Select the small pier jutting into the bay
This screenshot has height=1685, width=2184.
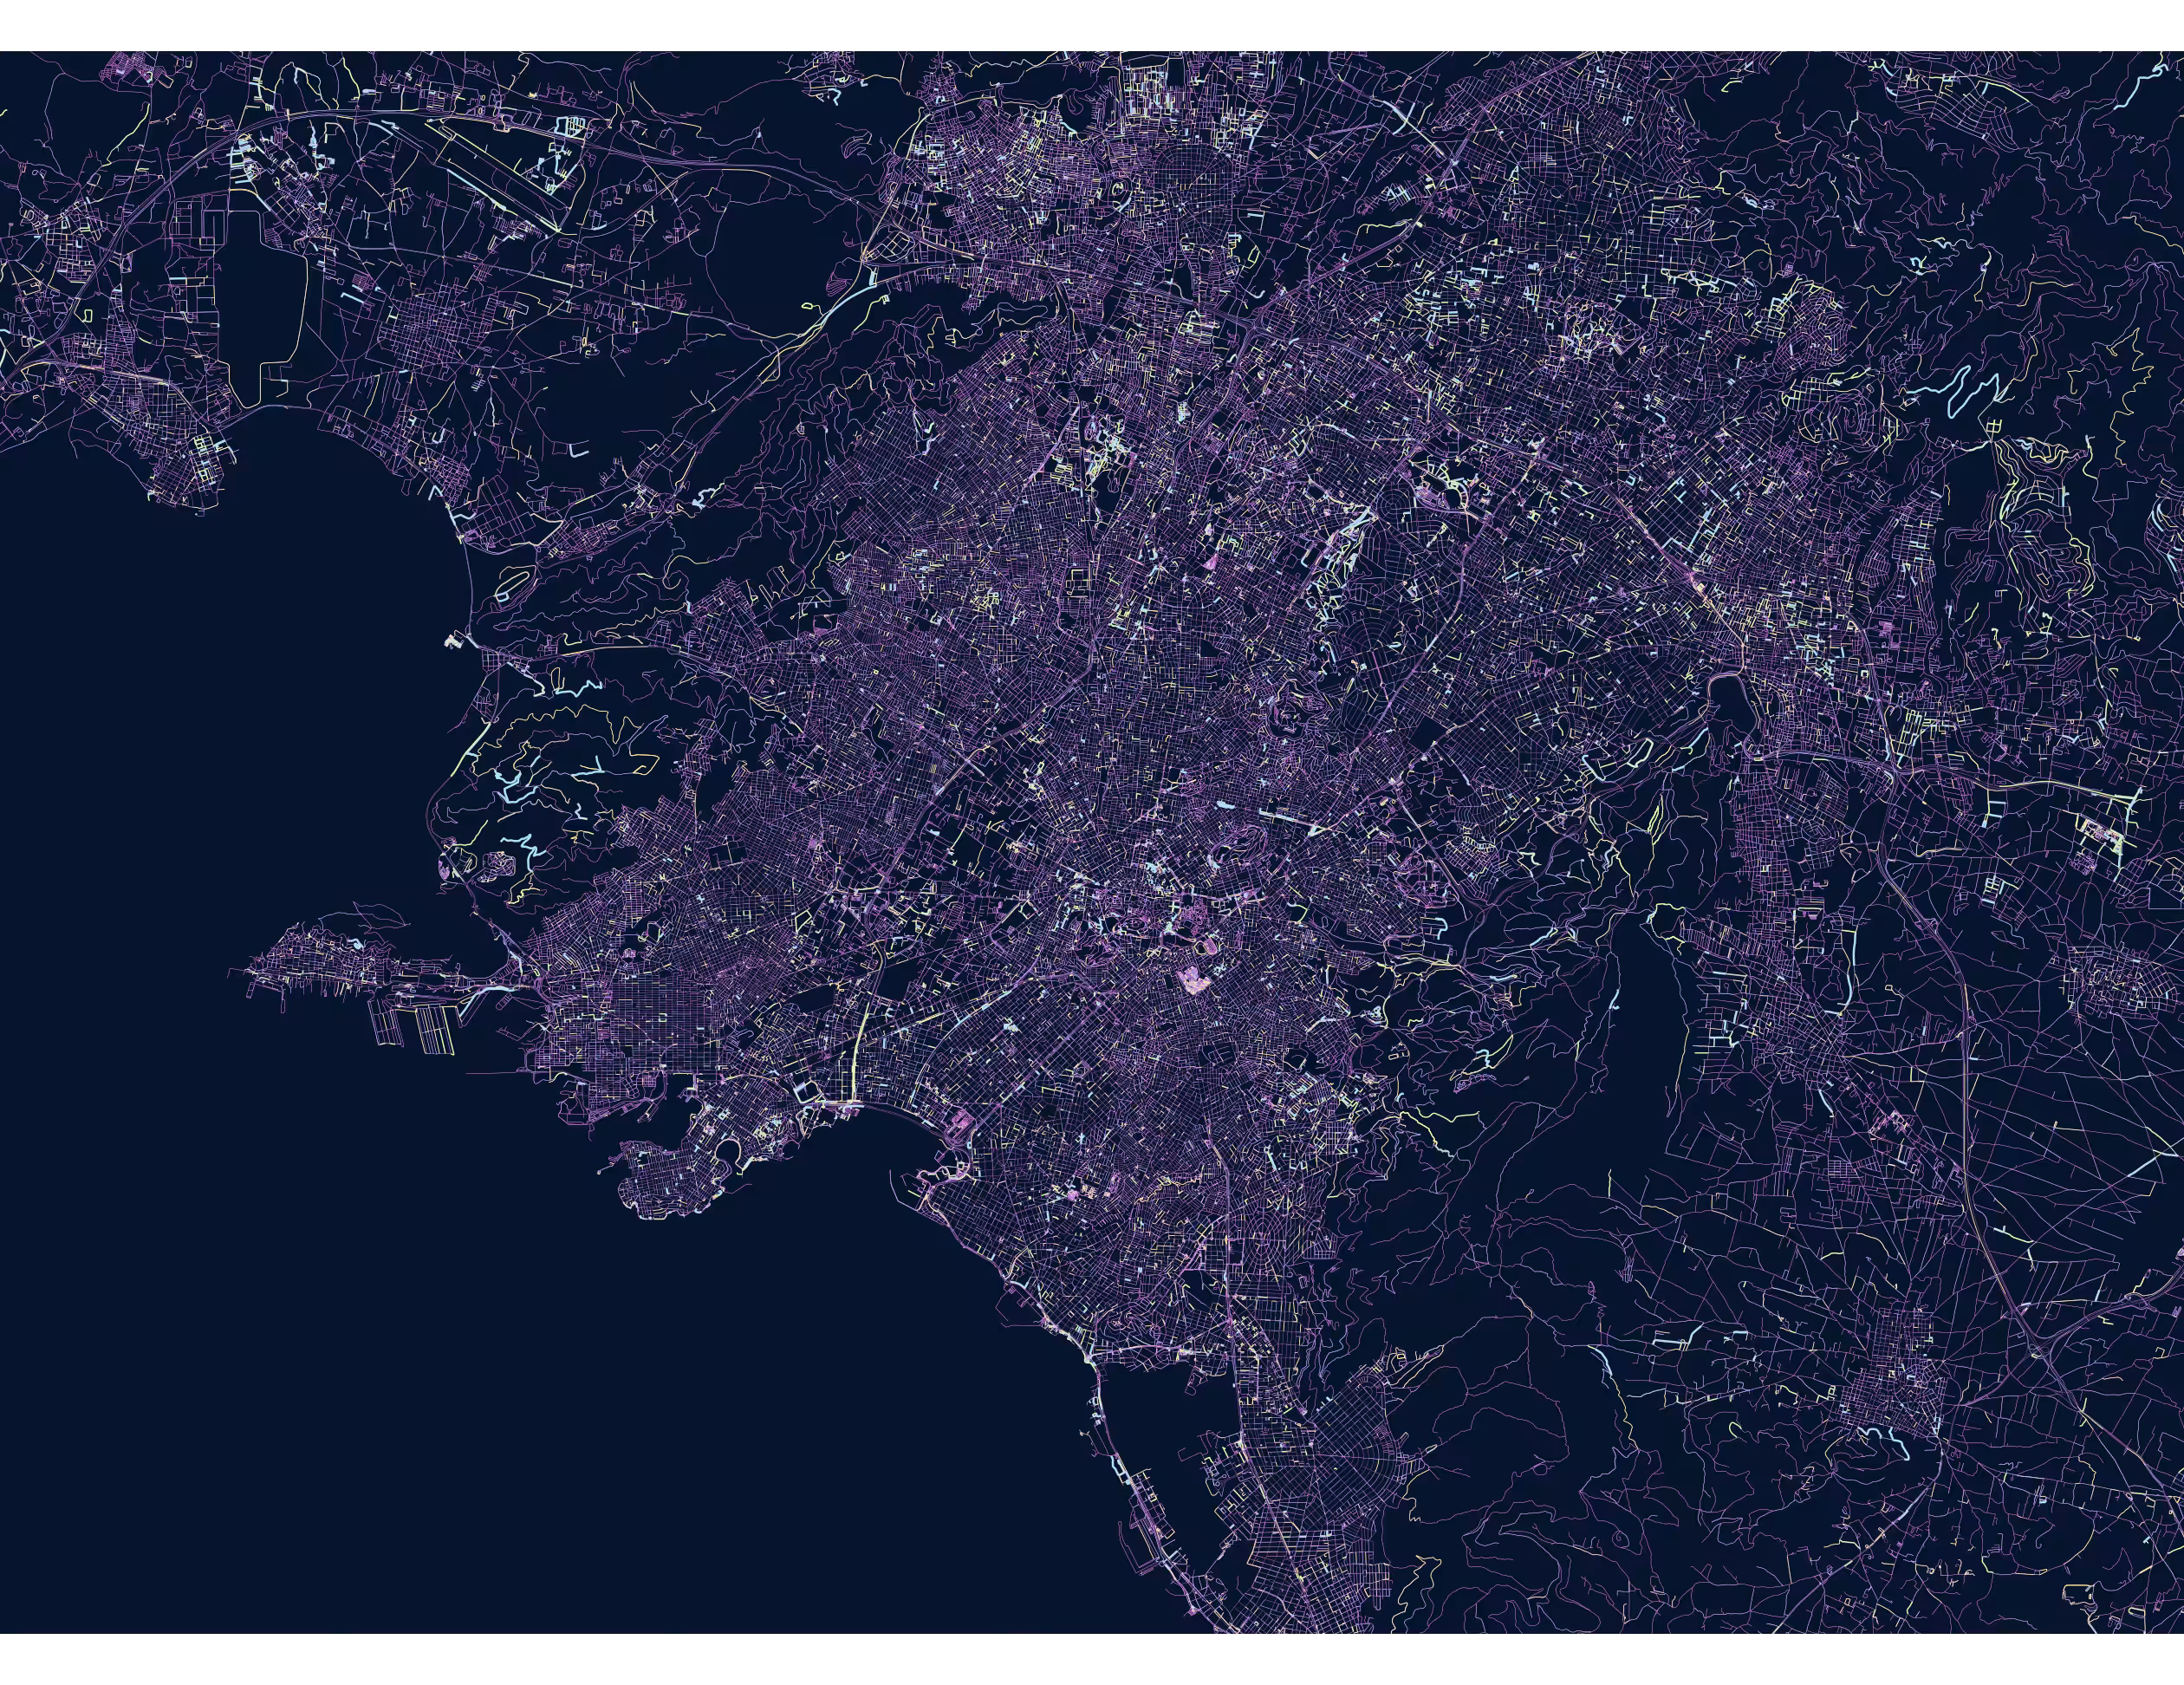[453, 641]
